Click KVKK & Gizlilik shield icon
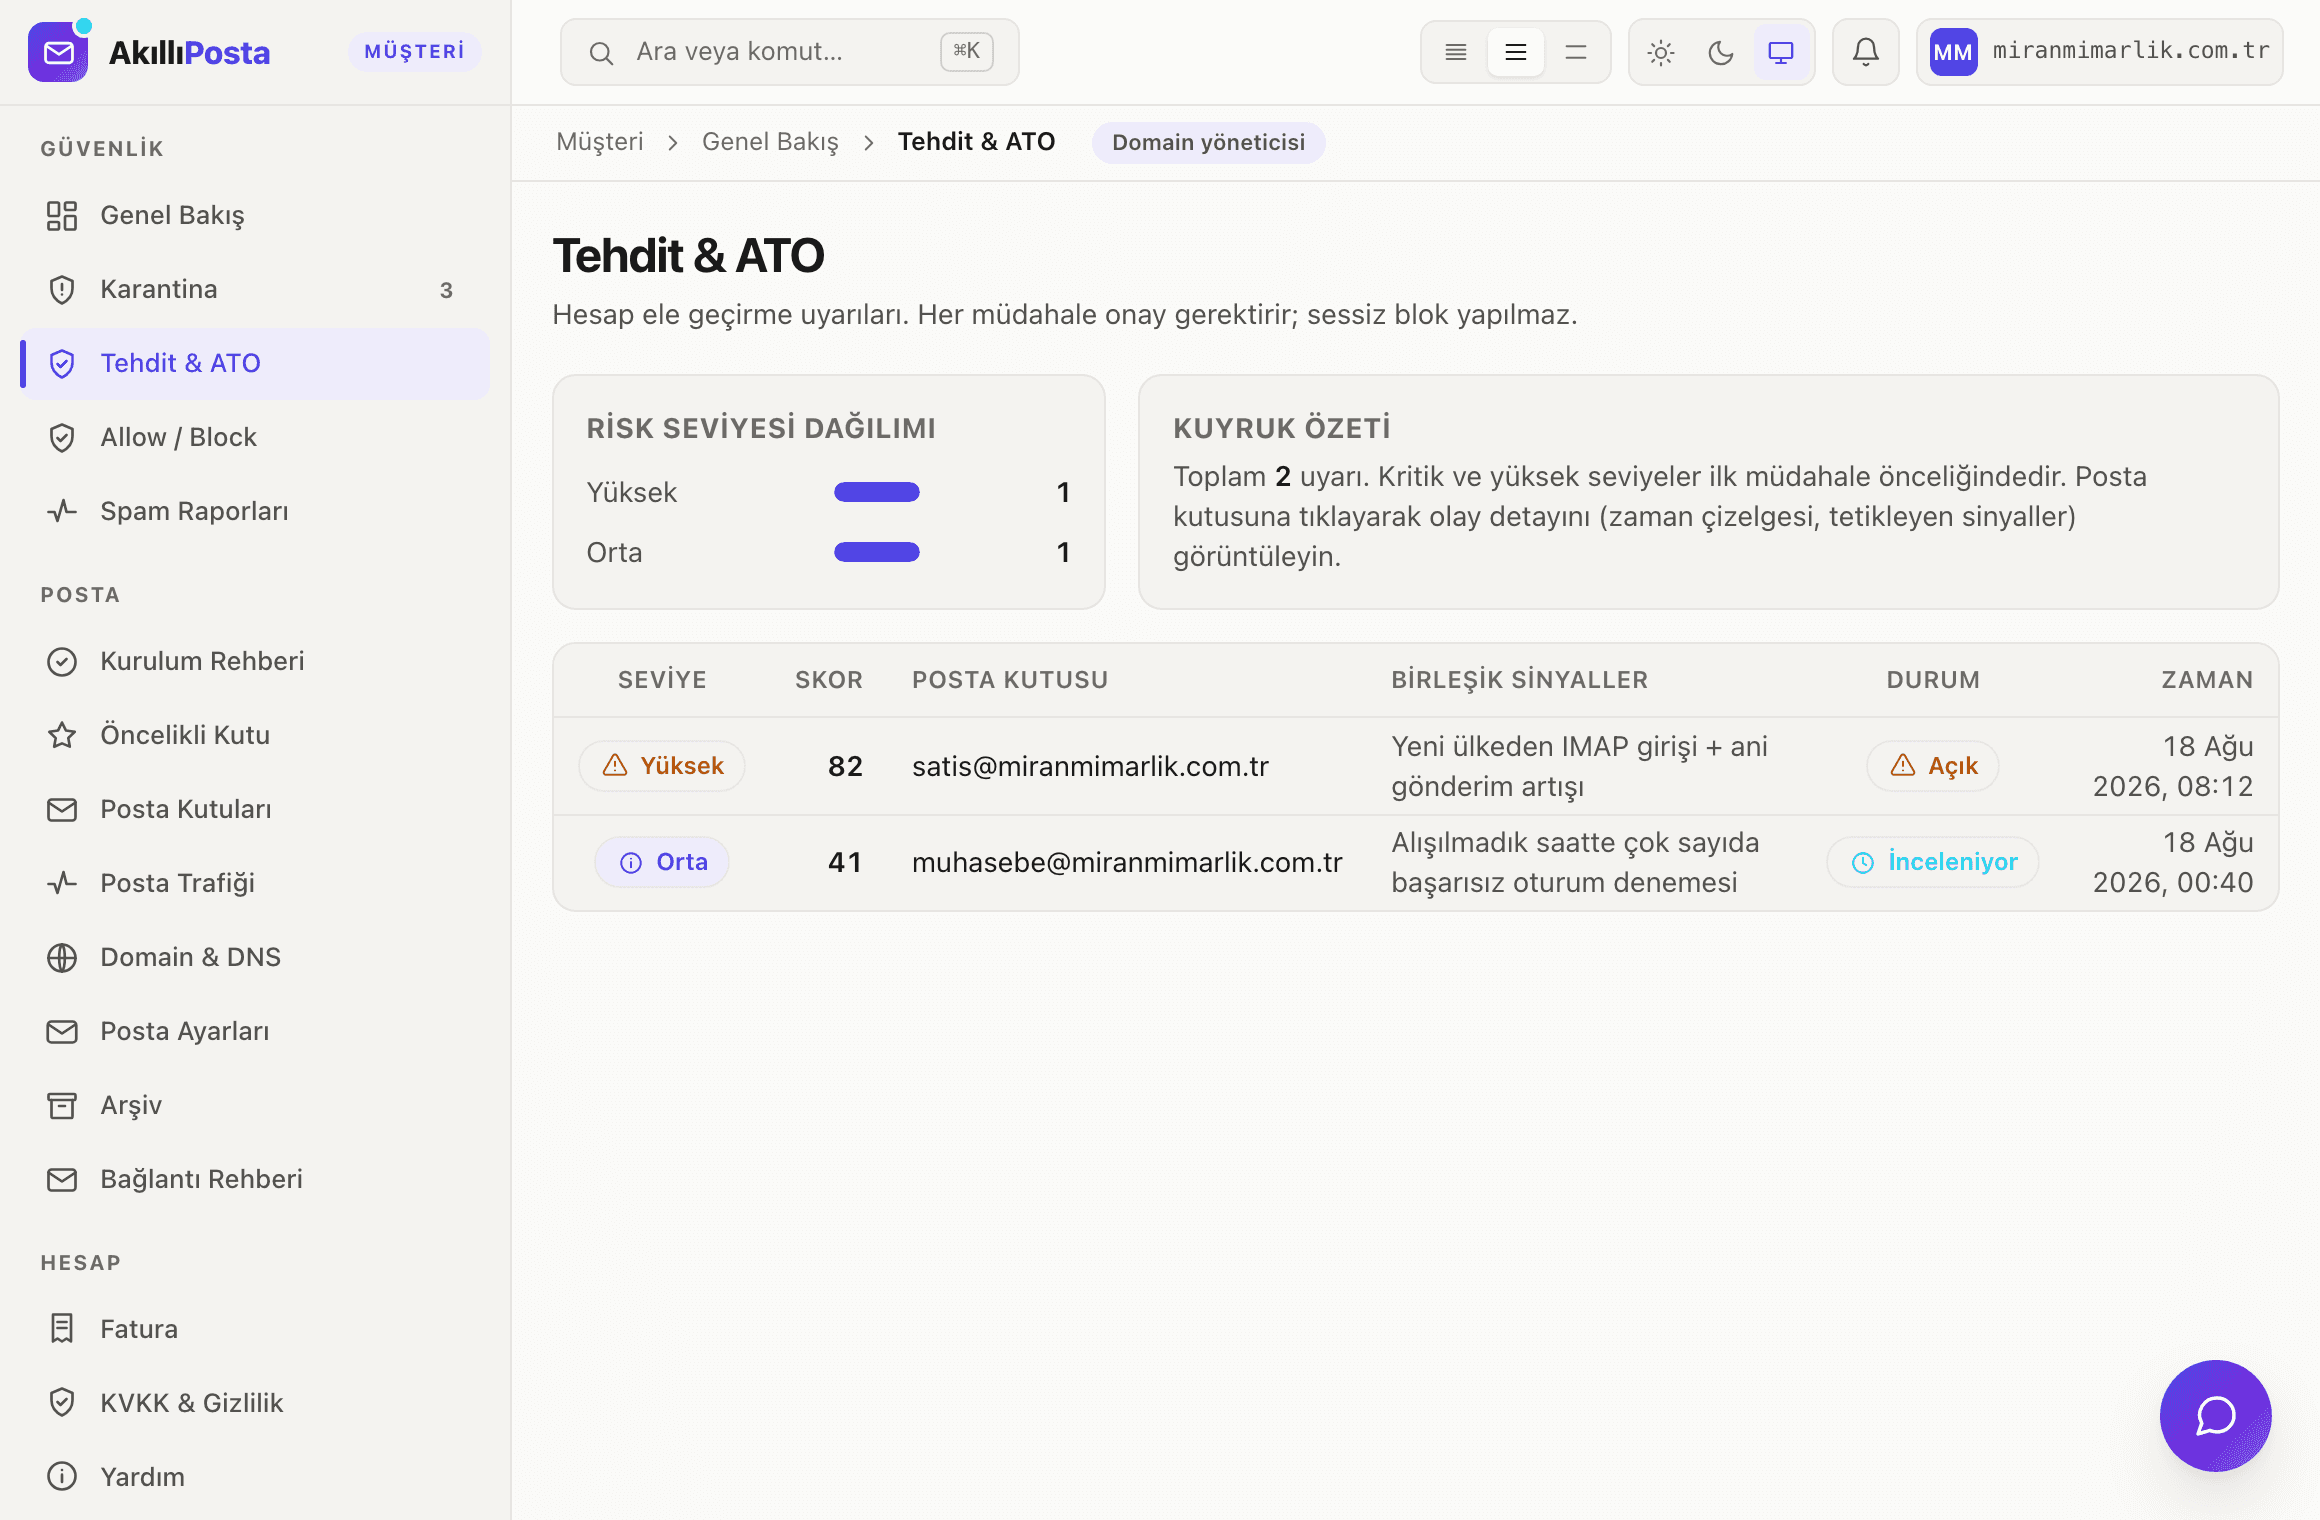Screen dimensions: 2320x1520 pyautogui.click(x=62, y=1403)
